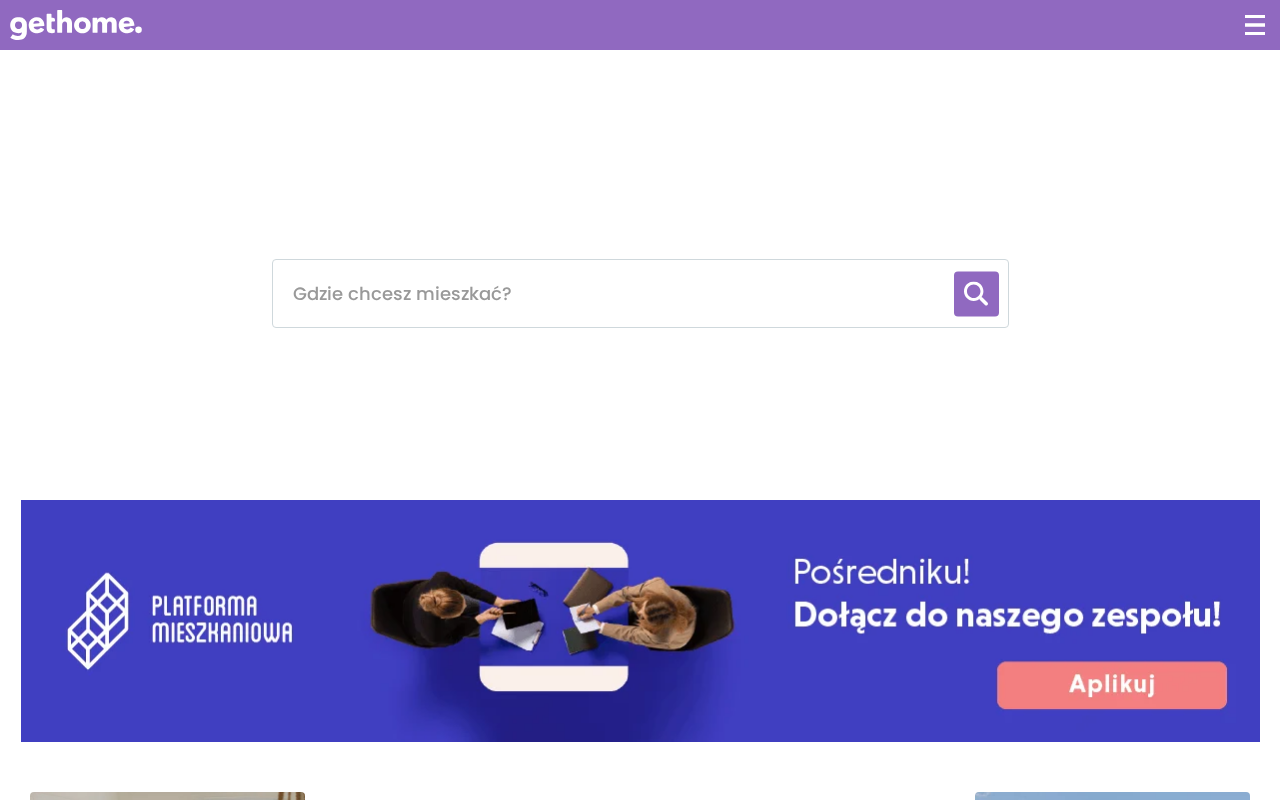Click the letter 'g' of gethome logo

(x=19, y=27)
